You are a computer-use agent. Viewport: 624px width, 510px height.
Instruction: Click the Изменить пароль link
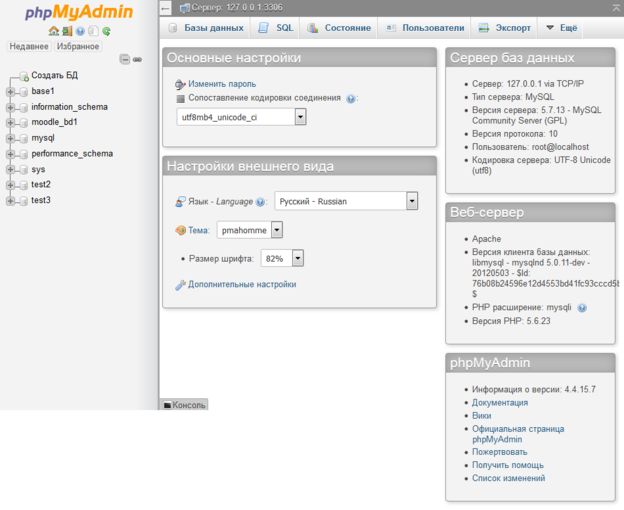[222, 84]
